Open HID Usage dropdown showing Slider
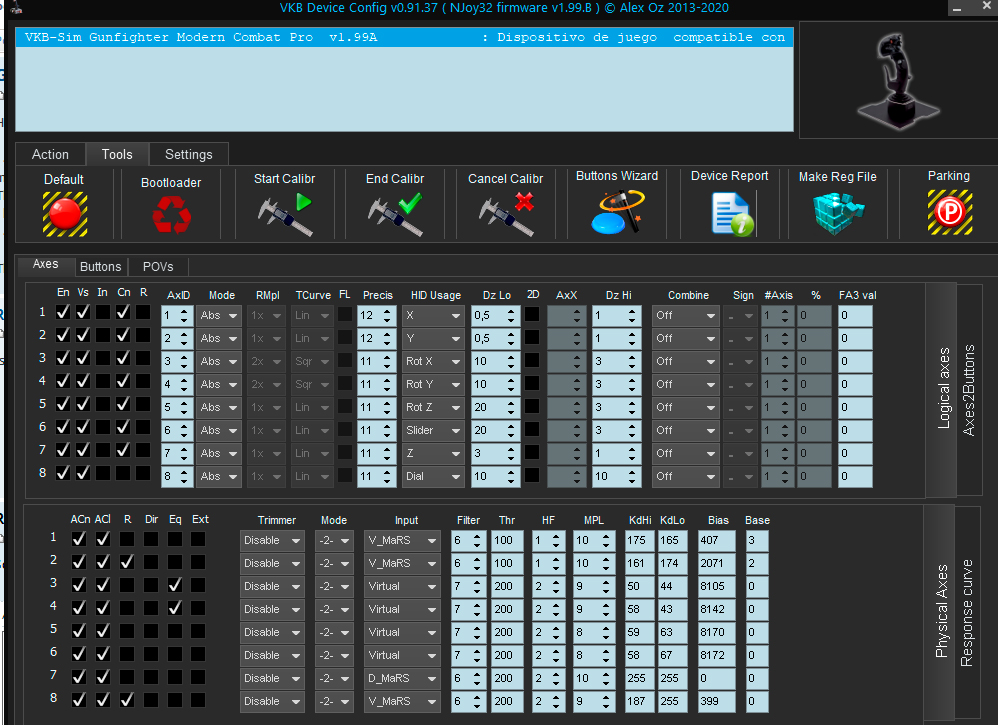 click(433, 430)
